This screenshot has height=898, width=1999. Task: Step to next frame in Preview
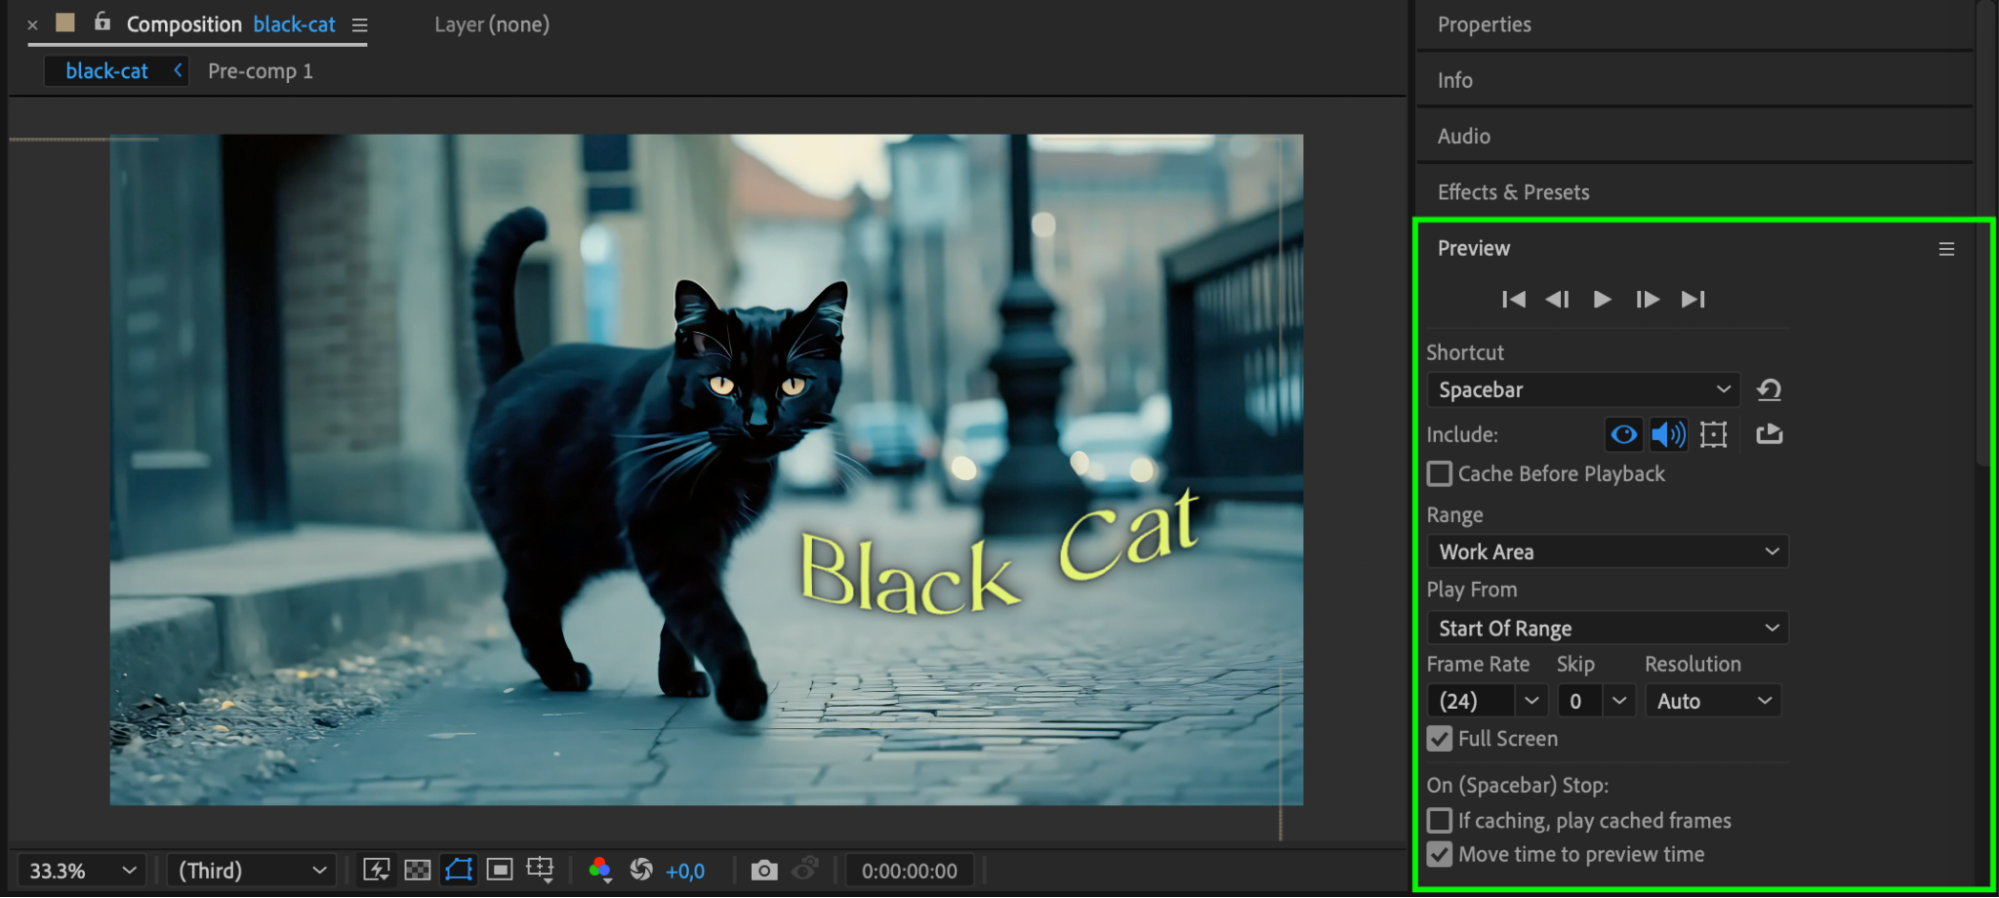tap(1646, 299)
